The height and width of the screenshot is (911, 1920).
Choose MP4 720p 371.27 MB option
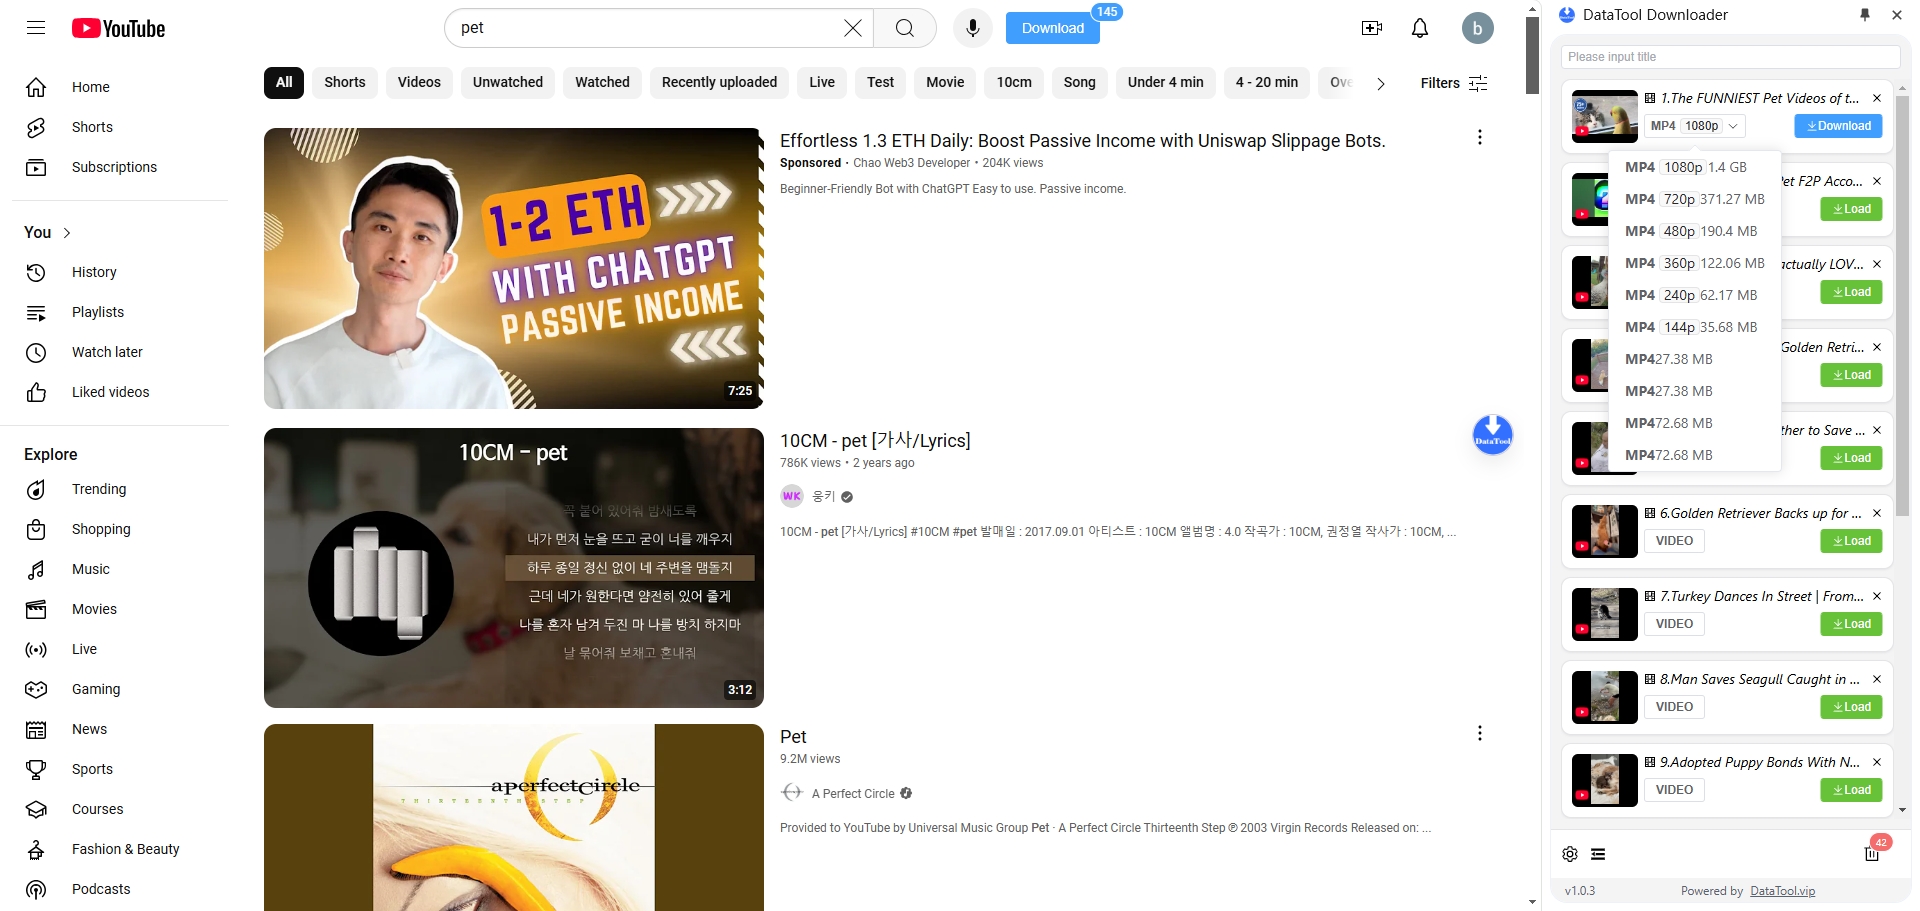[1695, 199]
